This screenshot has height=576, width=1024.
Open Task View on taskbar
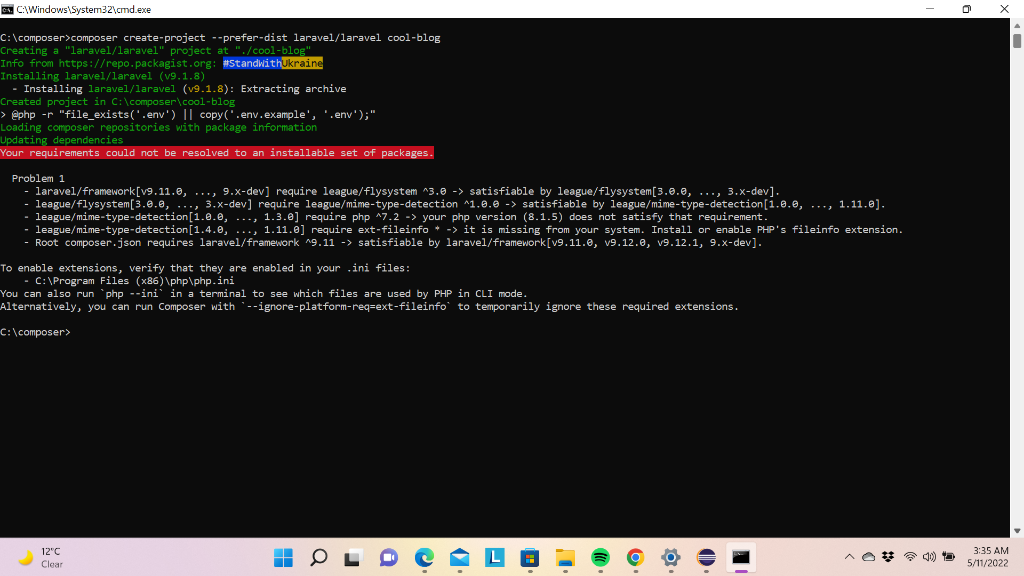click(x=353, y=558)
